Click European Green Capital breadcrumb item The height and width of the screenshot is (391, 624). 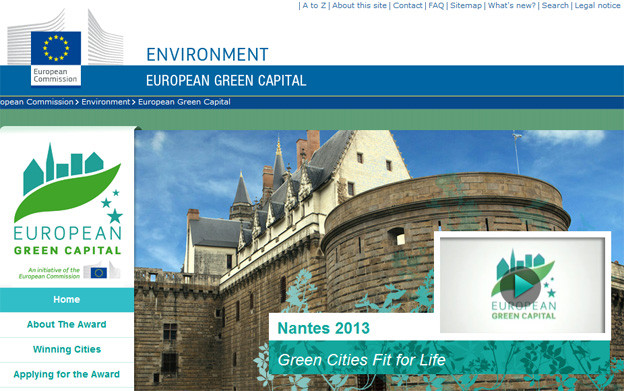(x=184, y=102)
